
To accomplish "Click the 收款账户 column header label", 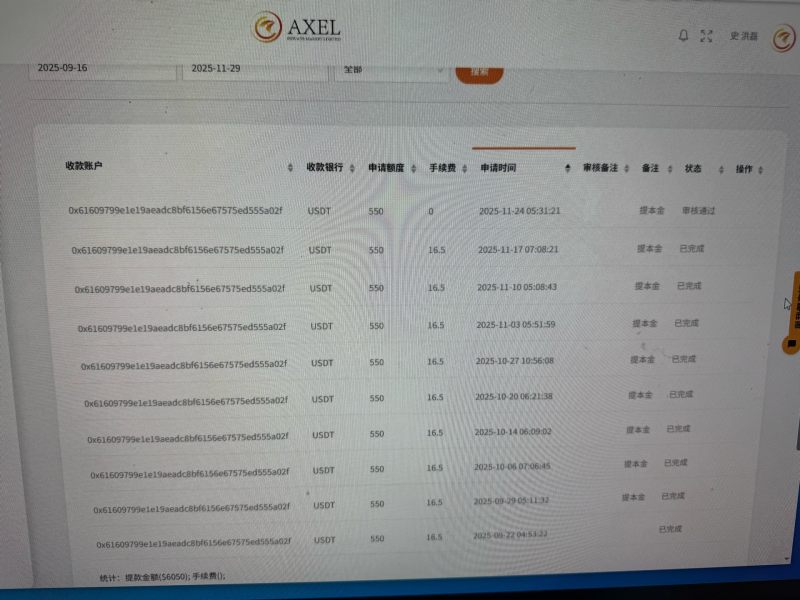I will tap(84, 166).
